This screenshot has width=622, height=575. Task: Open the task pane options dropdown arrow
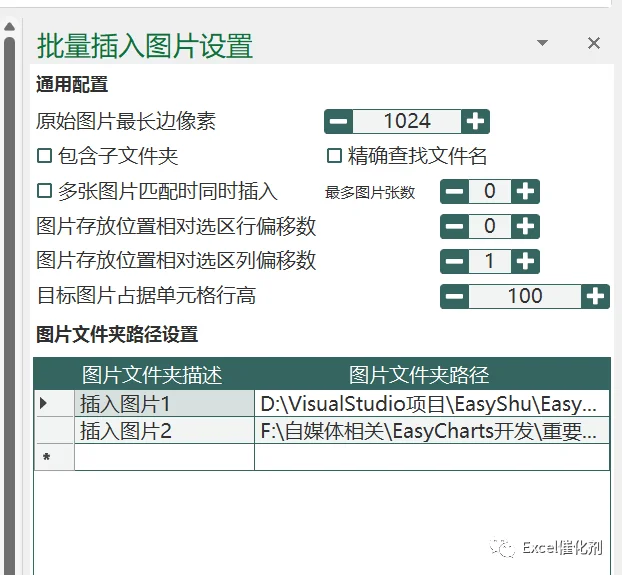coord(542,42)
